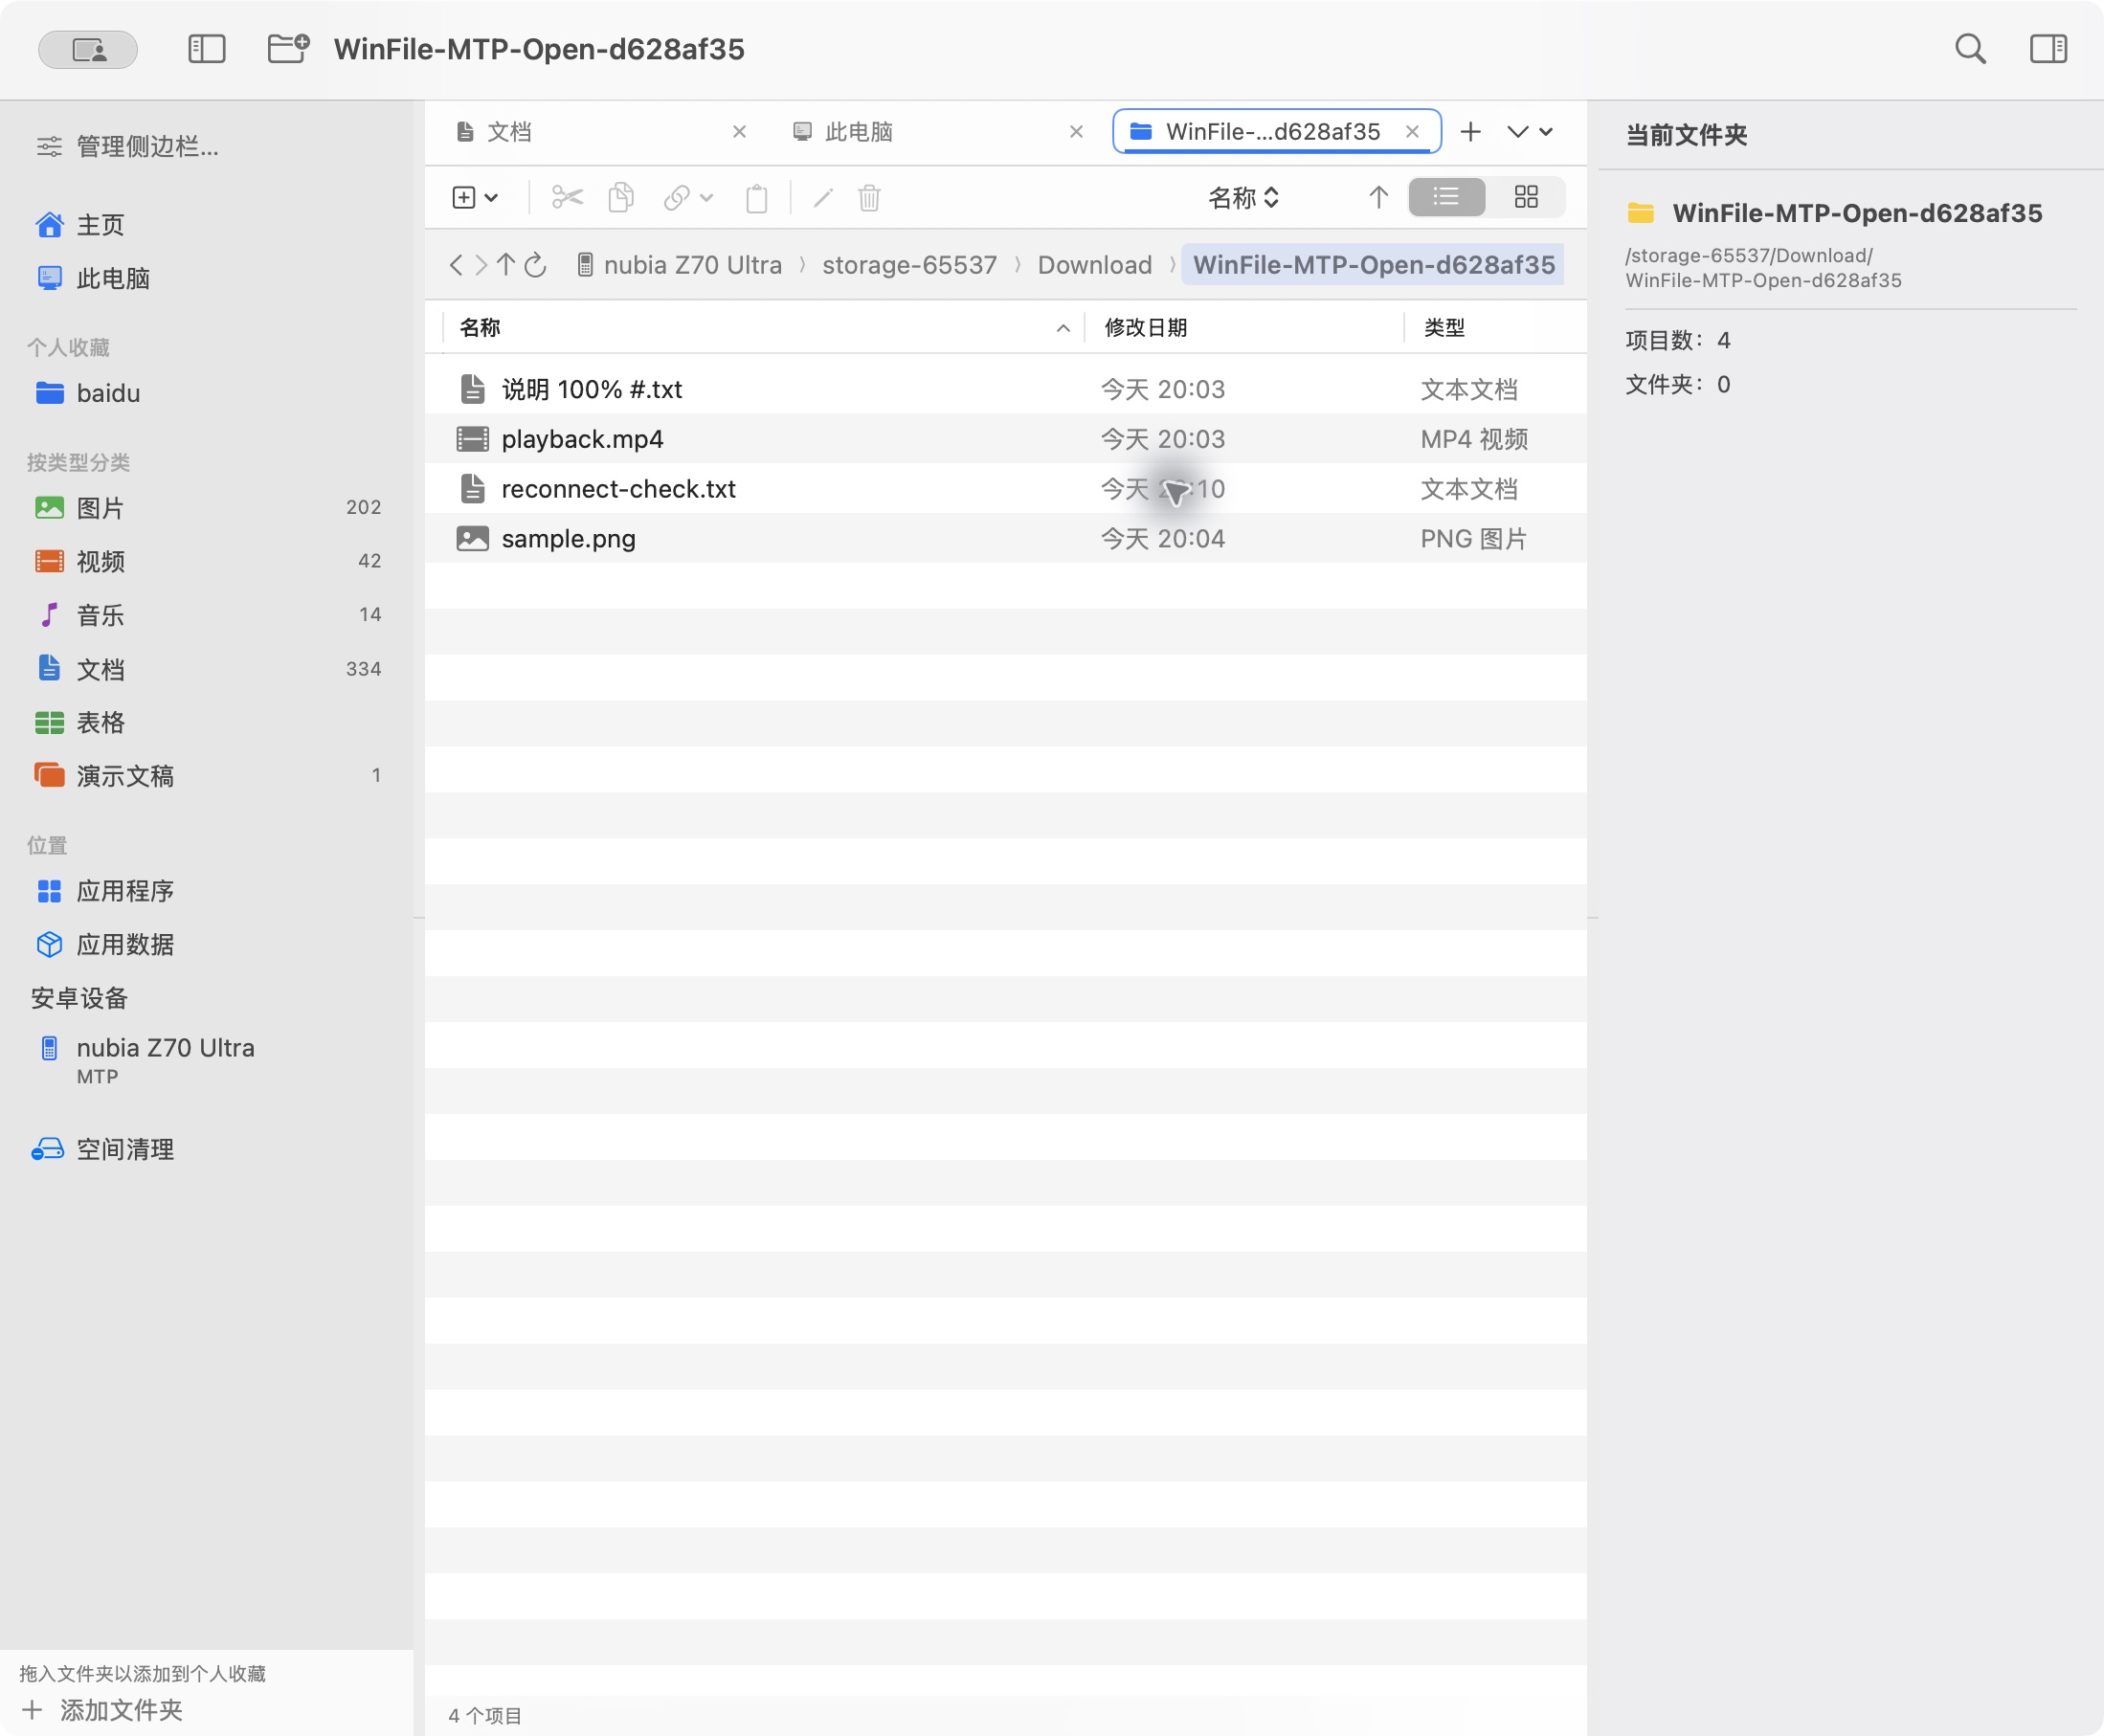Viewport: 2104px width, 1736px height.
Task: Click the trash delete icon
Action: click(x=869, y=198)
